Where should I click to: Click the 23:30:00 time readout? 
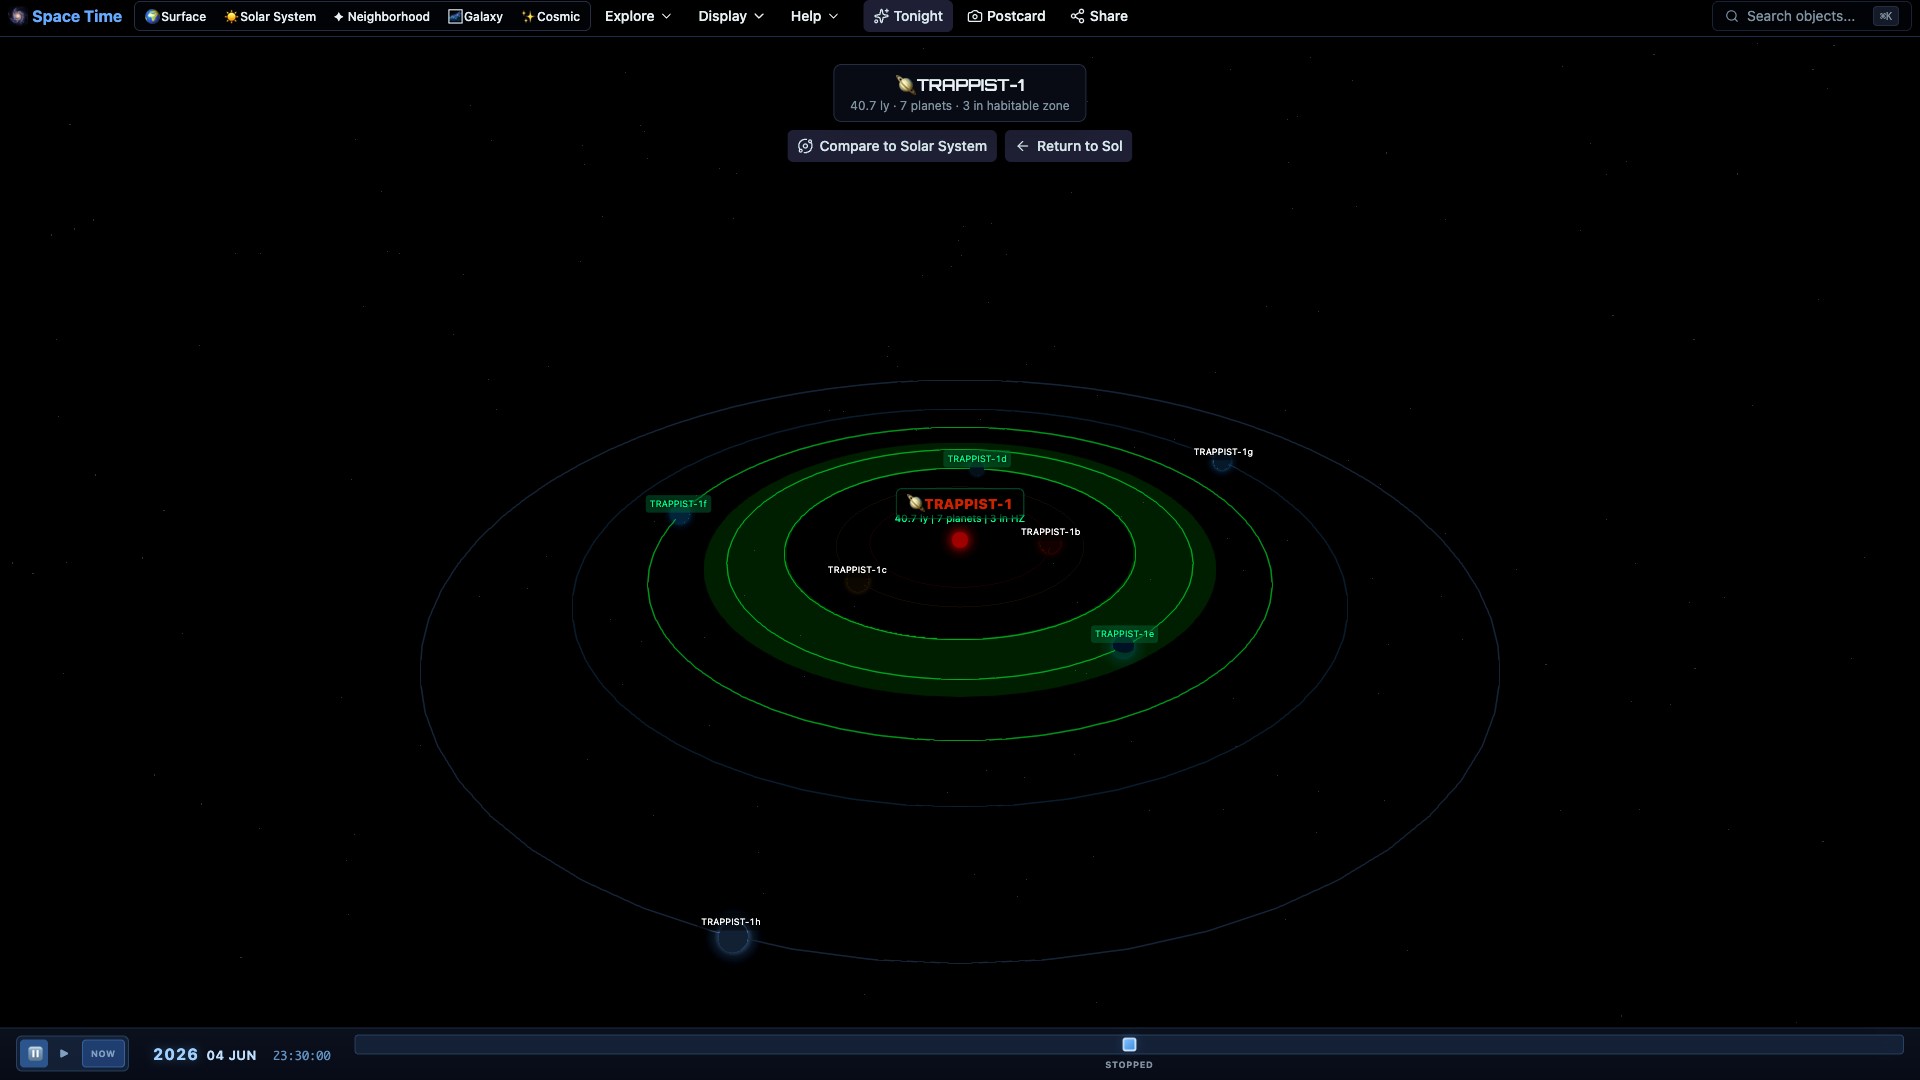301,1055
